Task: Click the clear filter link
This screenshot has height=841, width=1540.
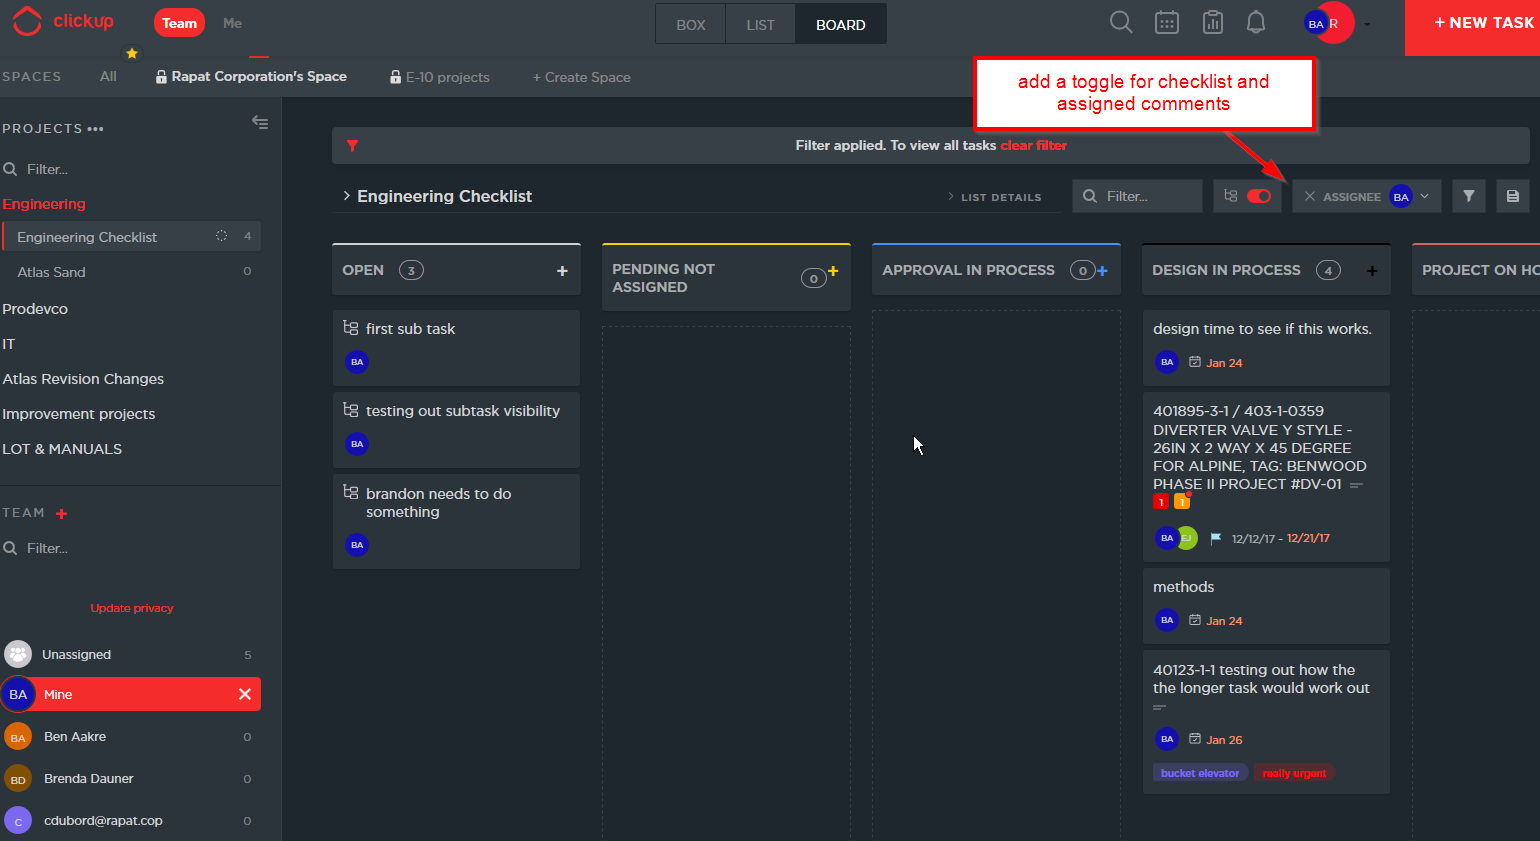Action: pos(1034,145)
